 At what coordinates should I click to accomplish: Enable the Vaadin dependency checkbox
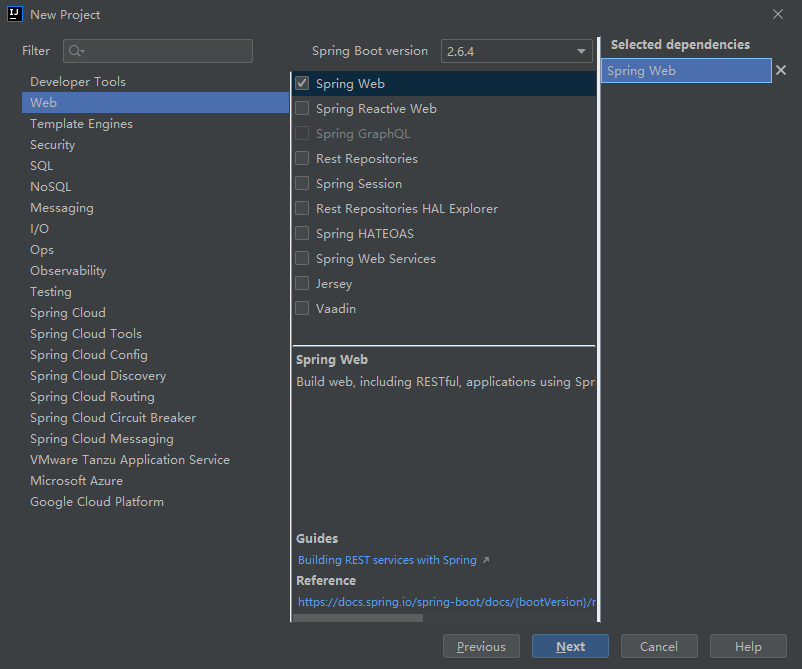[x=302, y=308]
